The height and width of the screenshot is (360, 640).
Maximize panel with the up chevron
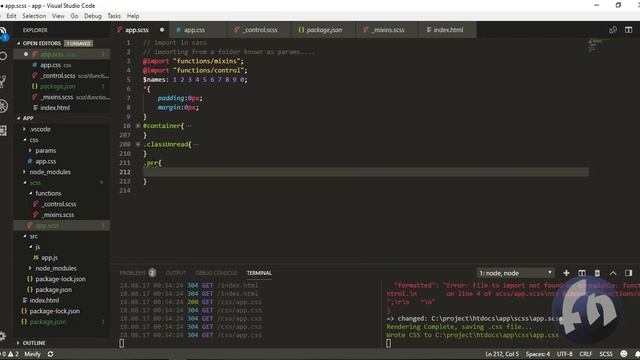coord(613,273)
